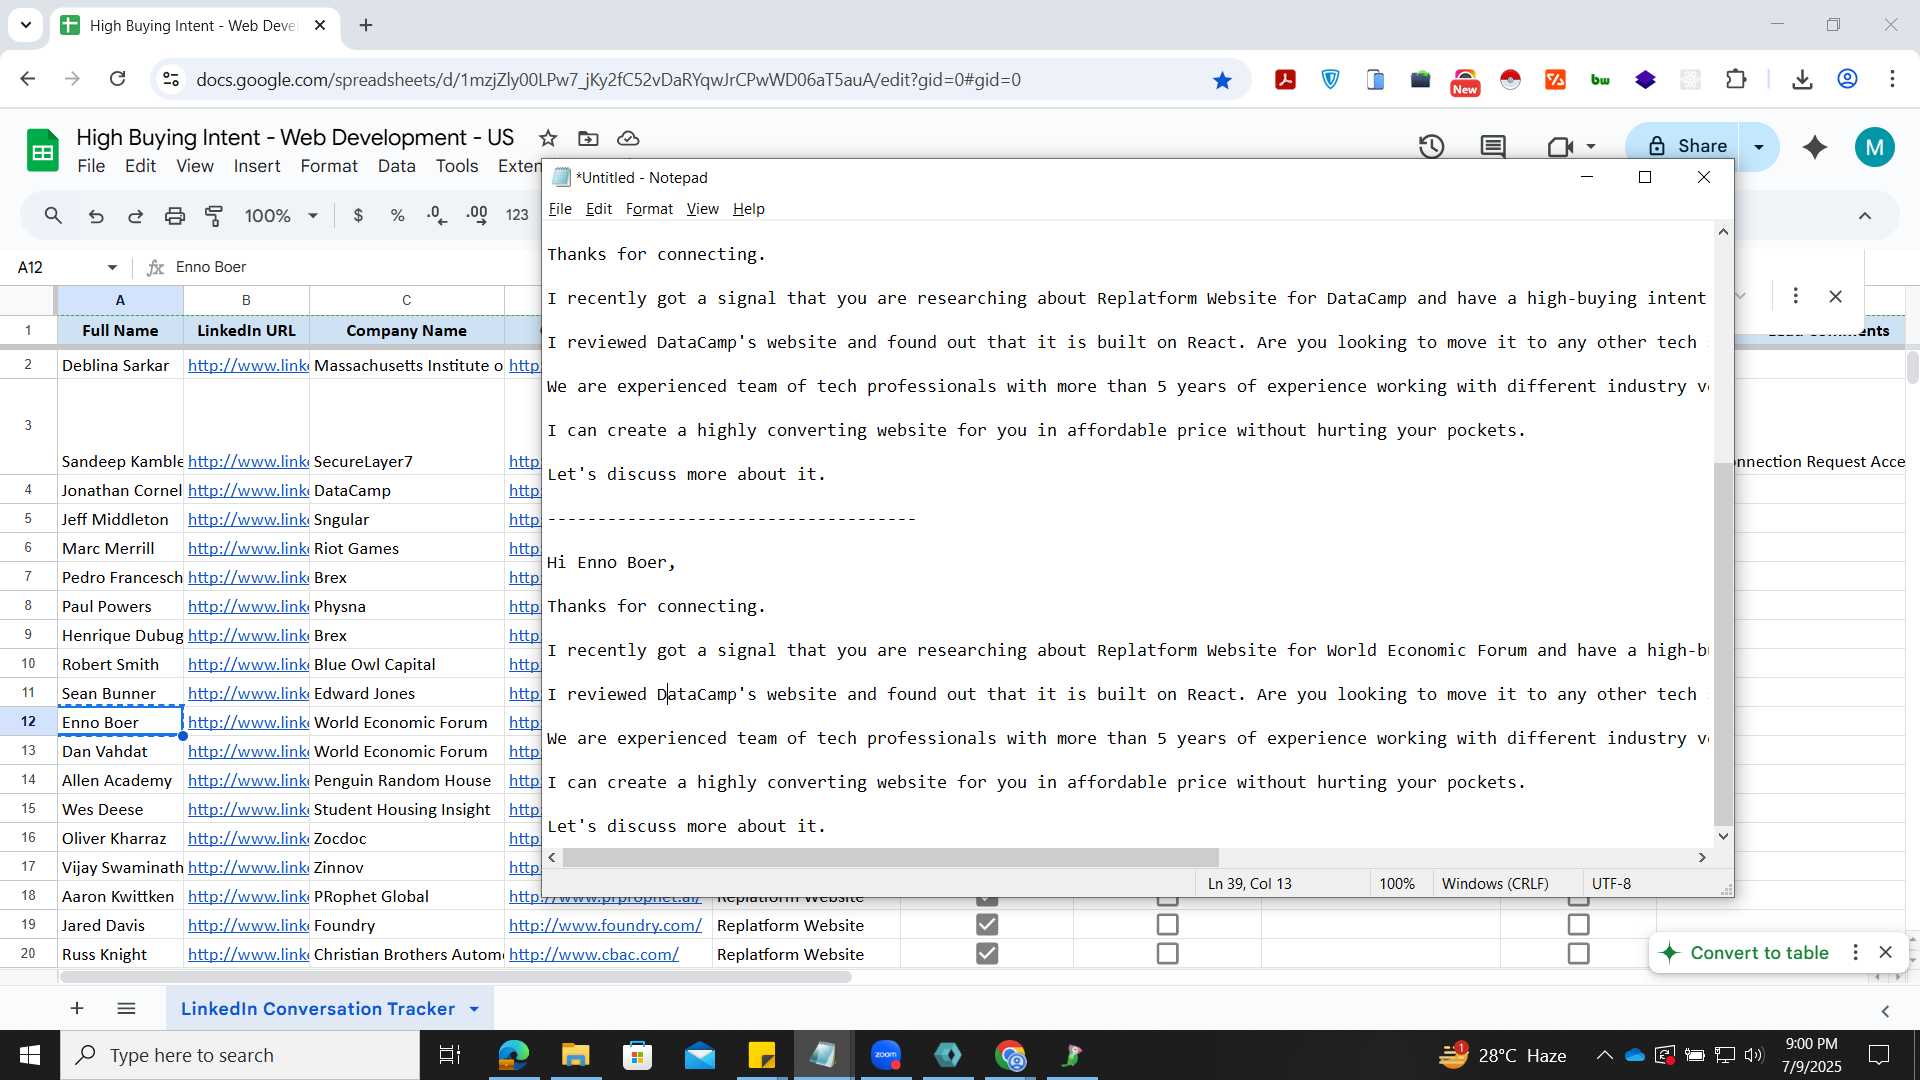Image resolution: width=1920 pixels, height=1080 pixels.
Task: Redo action in Sheets toolbar
Action: [135, 215]
